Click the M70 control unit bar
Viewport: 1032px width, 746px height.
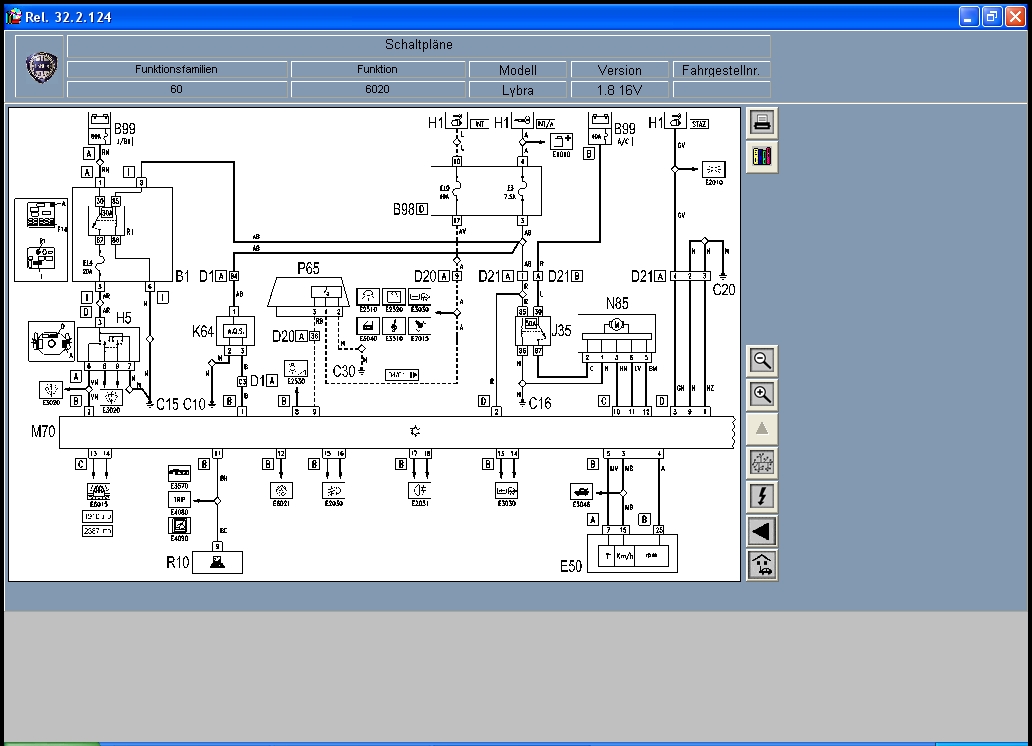pyautogui.click(x=397, y=432)
